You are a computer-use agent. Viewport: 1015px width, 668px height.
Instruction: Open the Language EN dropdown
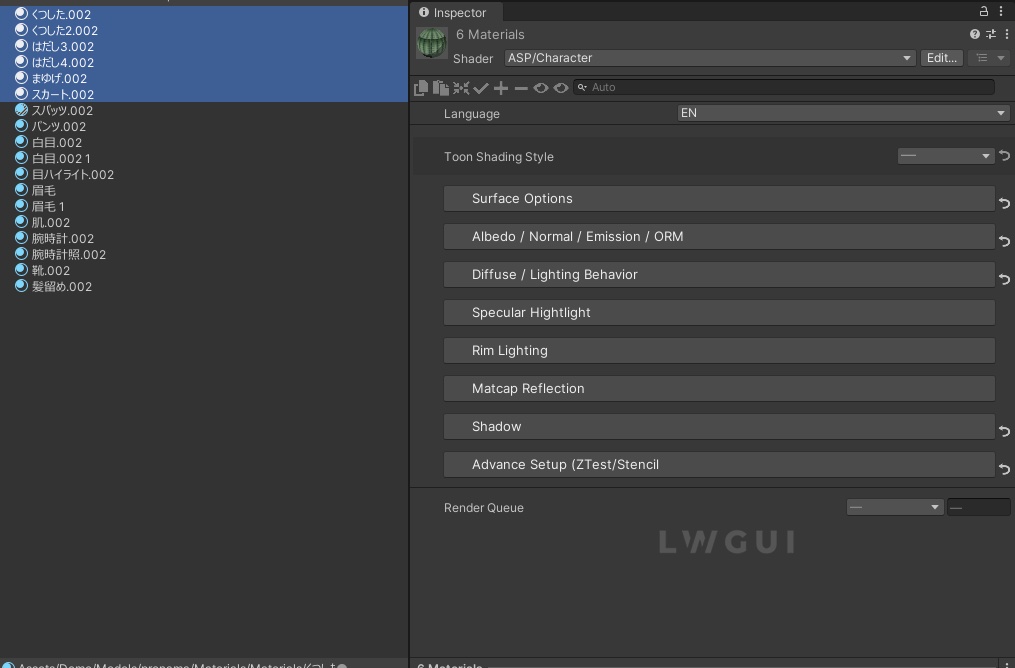coord(843,113)
